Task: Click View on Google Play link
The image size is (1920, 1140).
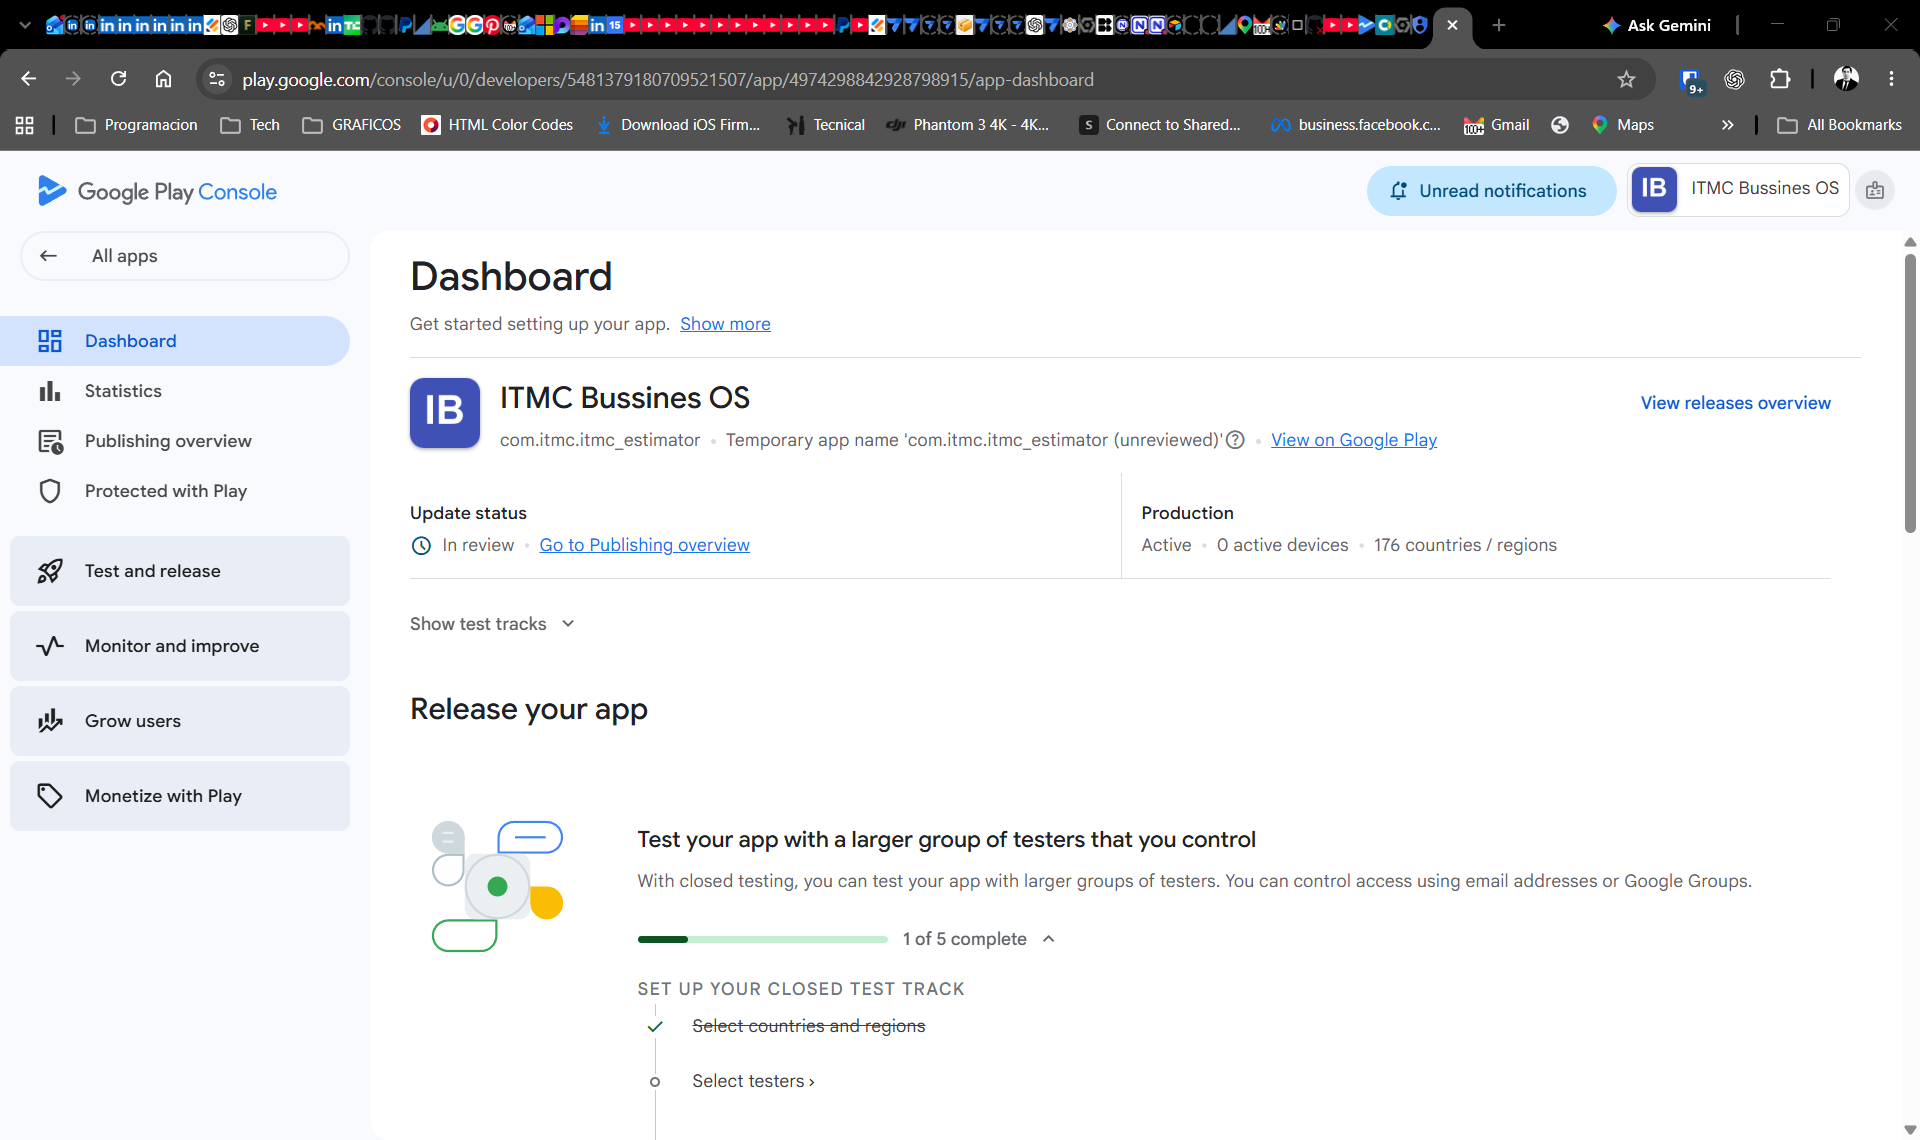Action: pos(1353,440)
